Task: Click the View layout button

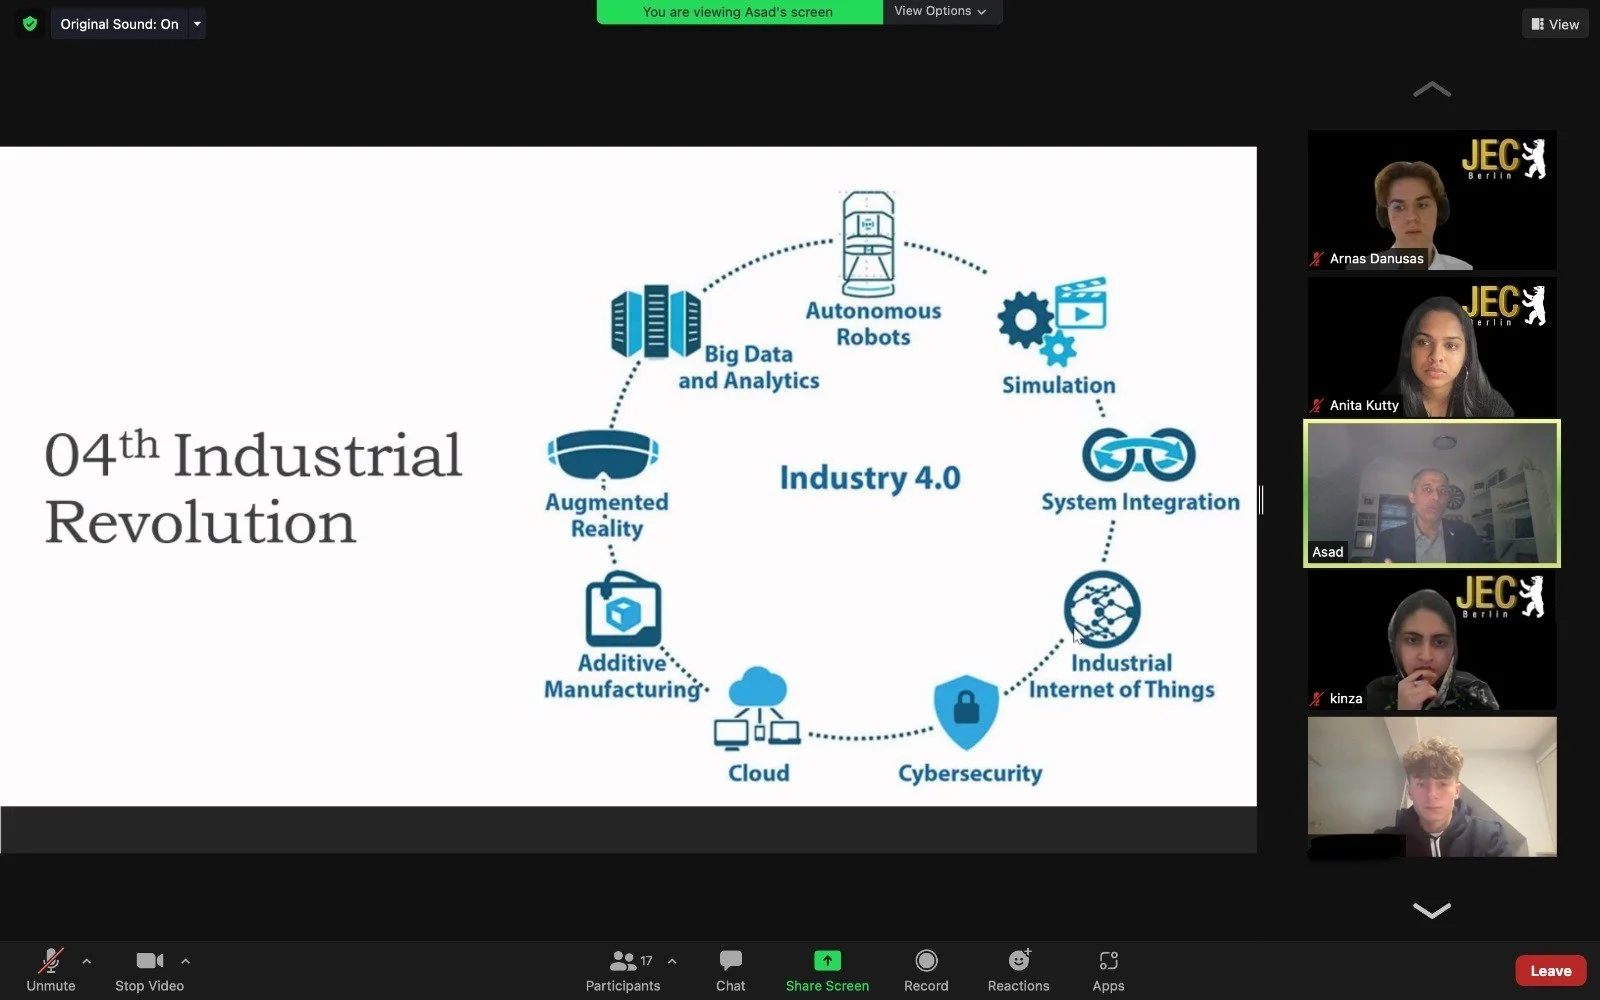Action: pos(1555,24)
